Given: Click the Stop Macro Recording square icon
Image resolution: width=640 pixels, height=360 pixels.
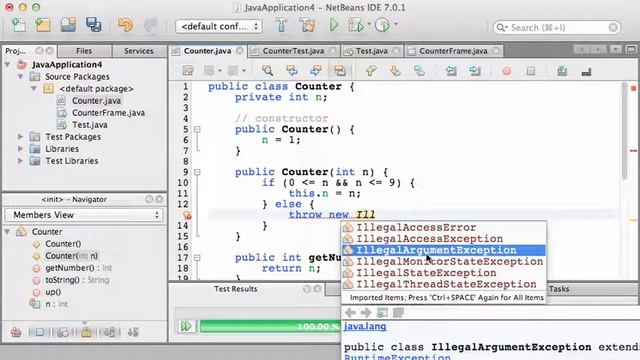Looking at the screenshot, I should [x=531, y=71].
